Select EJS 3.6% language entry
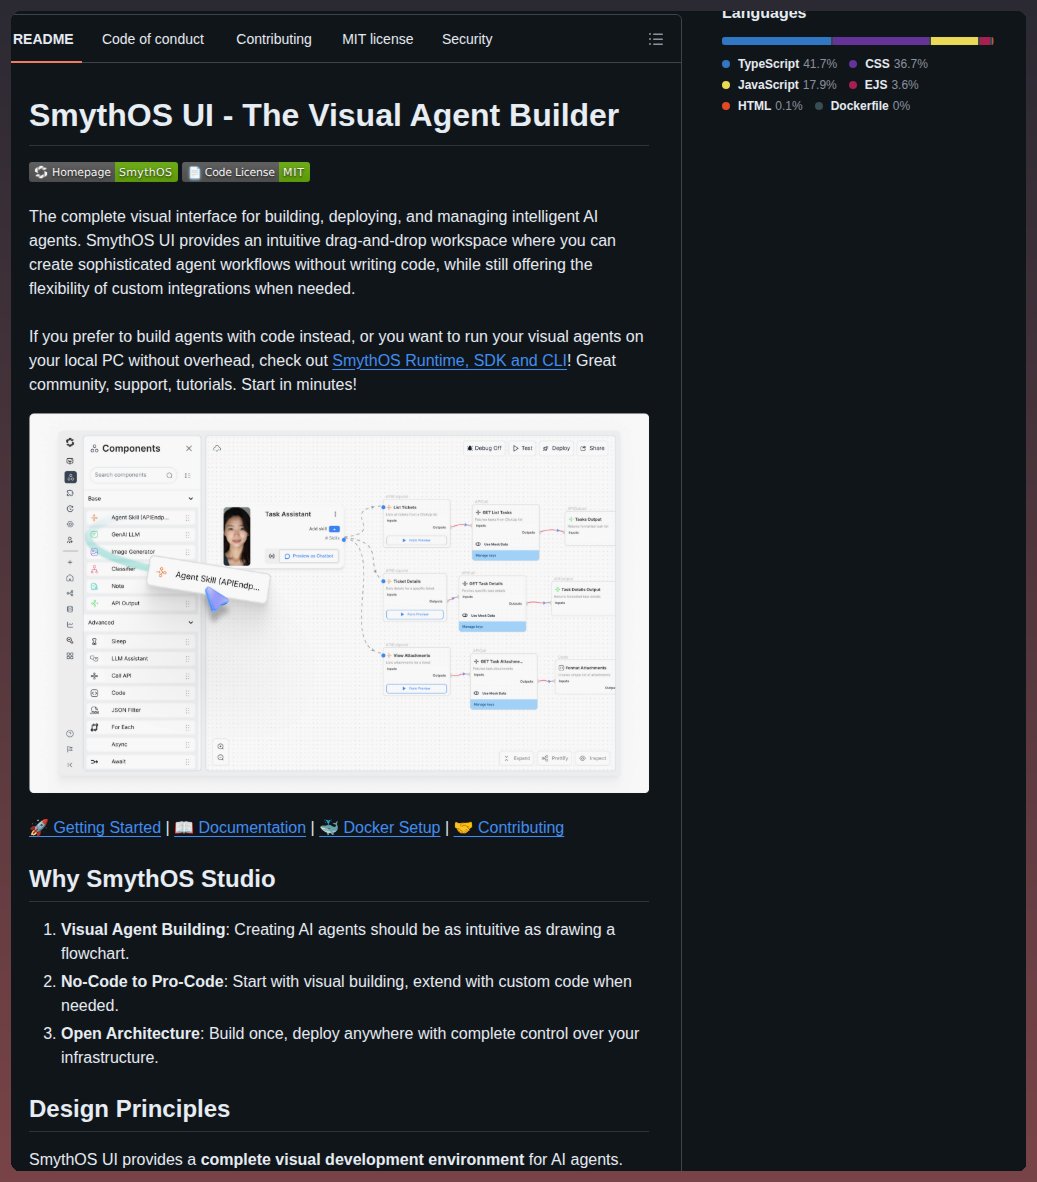This screenshot has height=1182, width=1037. coord(883,85)
